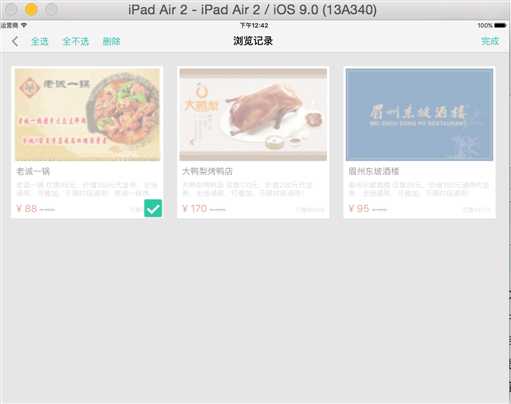Open the 老城一锅 hot pot dish thumbnail

point(87,115)
